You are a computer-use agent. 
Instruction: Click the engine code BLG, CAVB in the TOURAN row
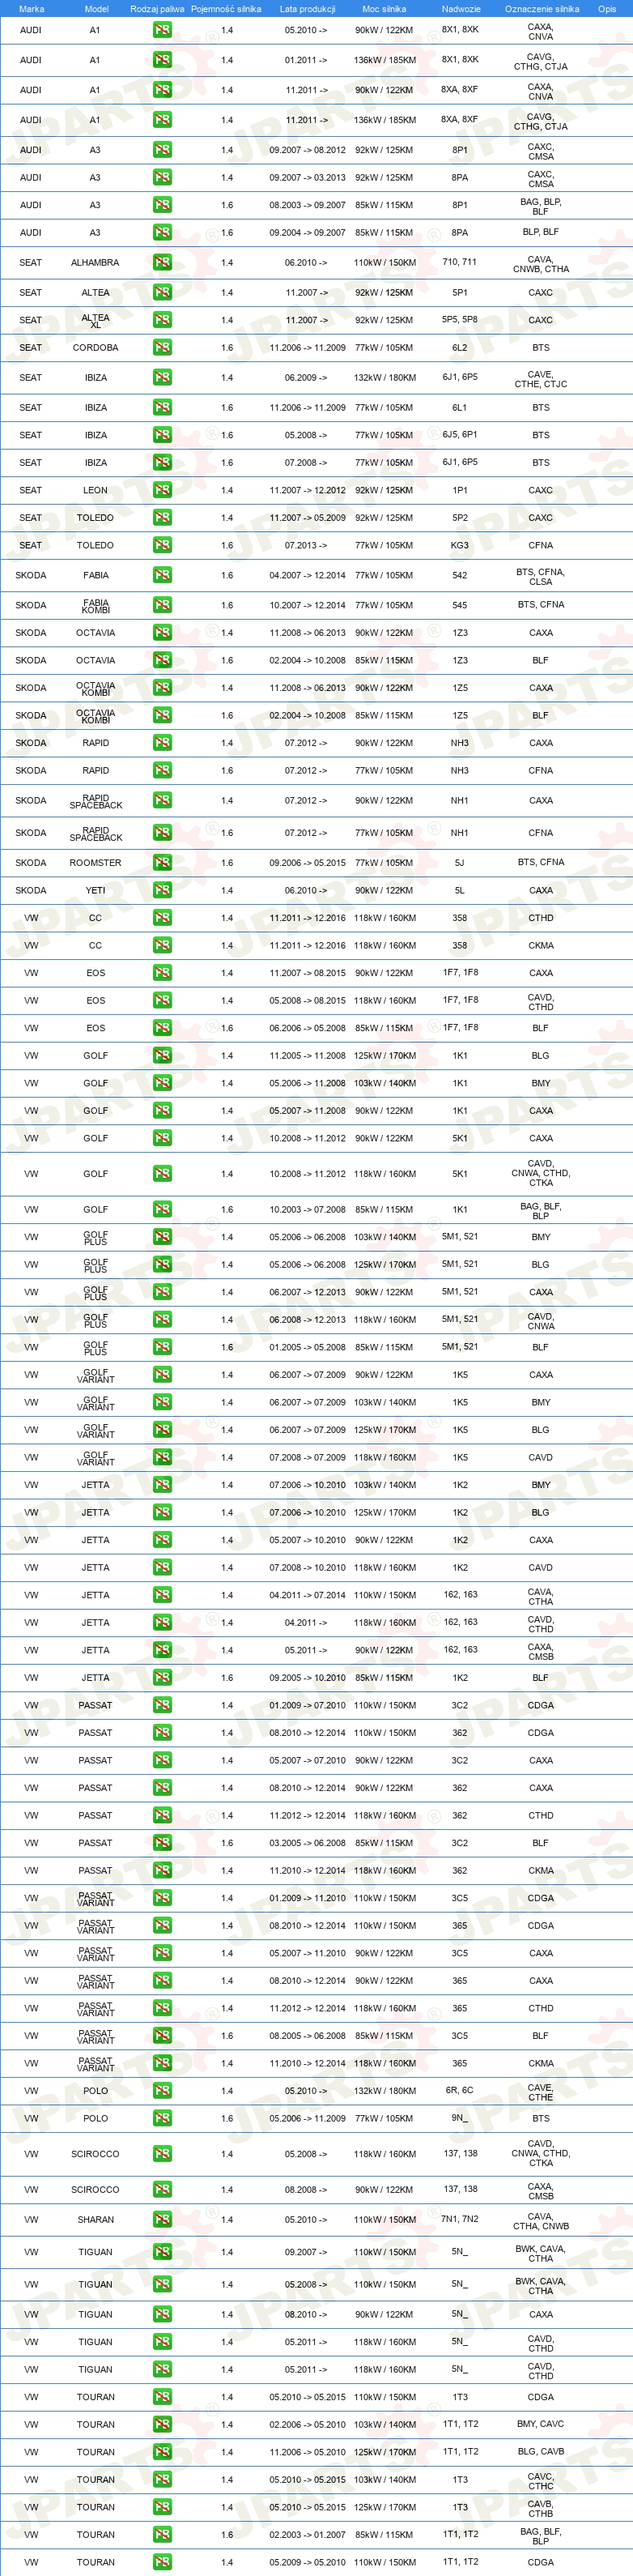(x=540, y=2451)
